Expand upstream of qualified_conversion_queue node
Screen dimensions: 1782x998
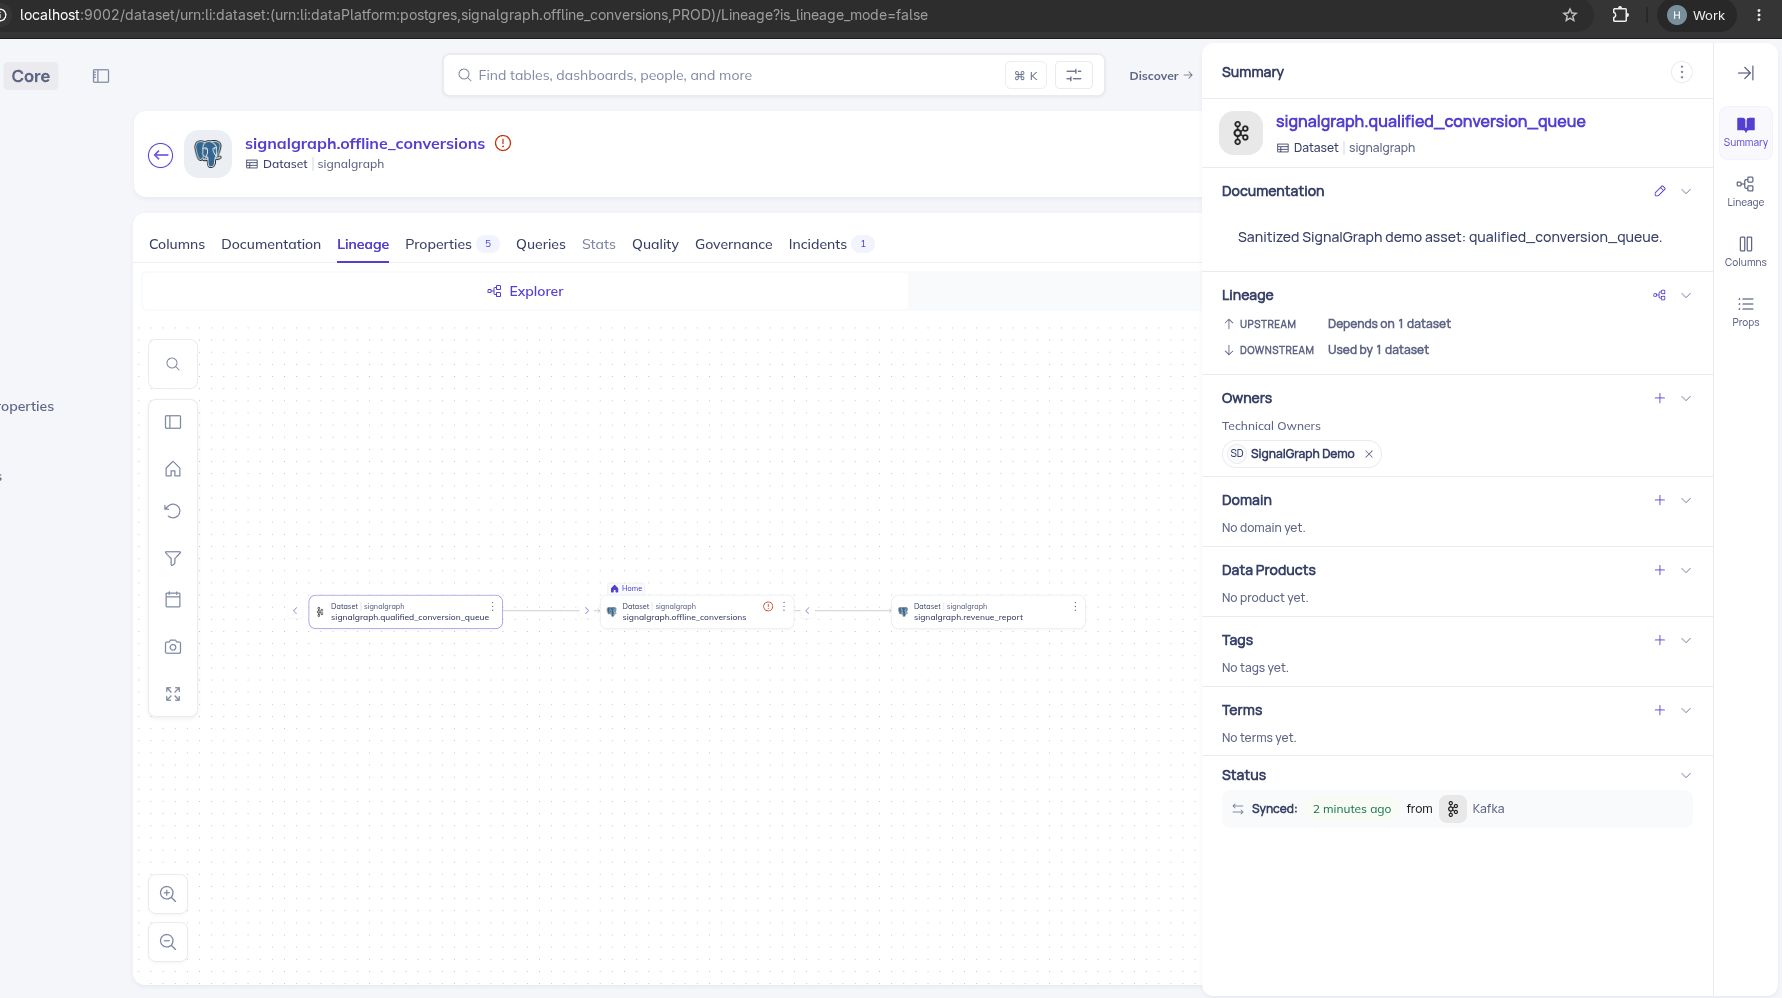pos(295,610)
